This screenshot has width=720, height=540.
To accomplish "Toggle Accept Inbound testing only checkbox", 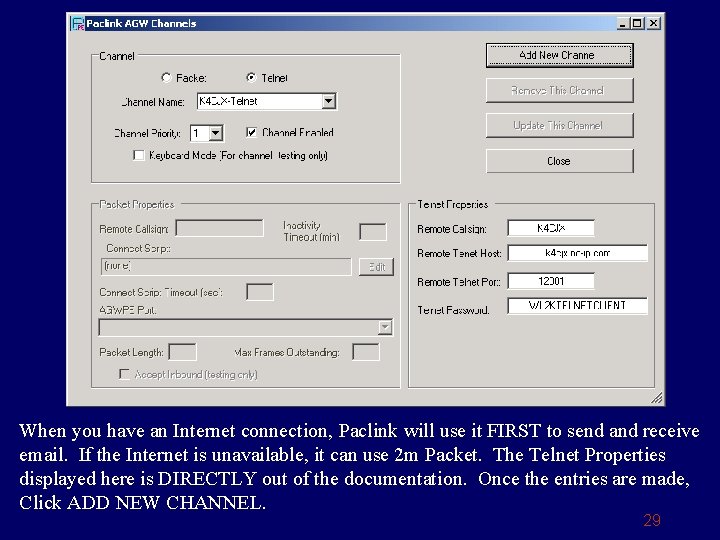I will click(124, 374).
